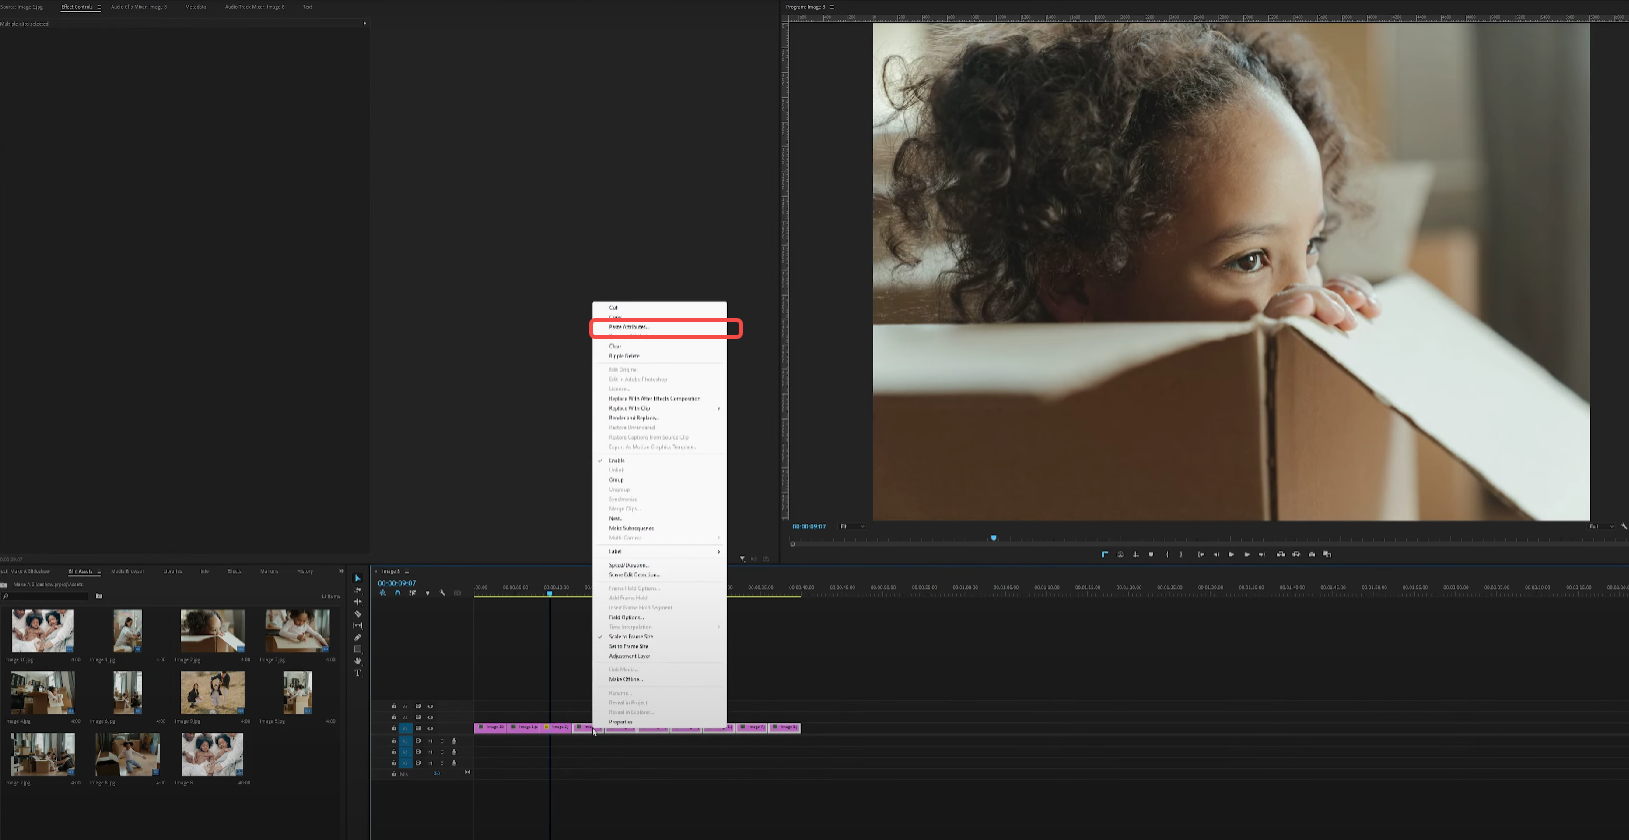Click Play in the program monitor
This screenshot has height=840, width=1629.
tap(1231, 554)
